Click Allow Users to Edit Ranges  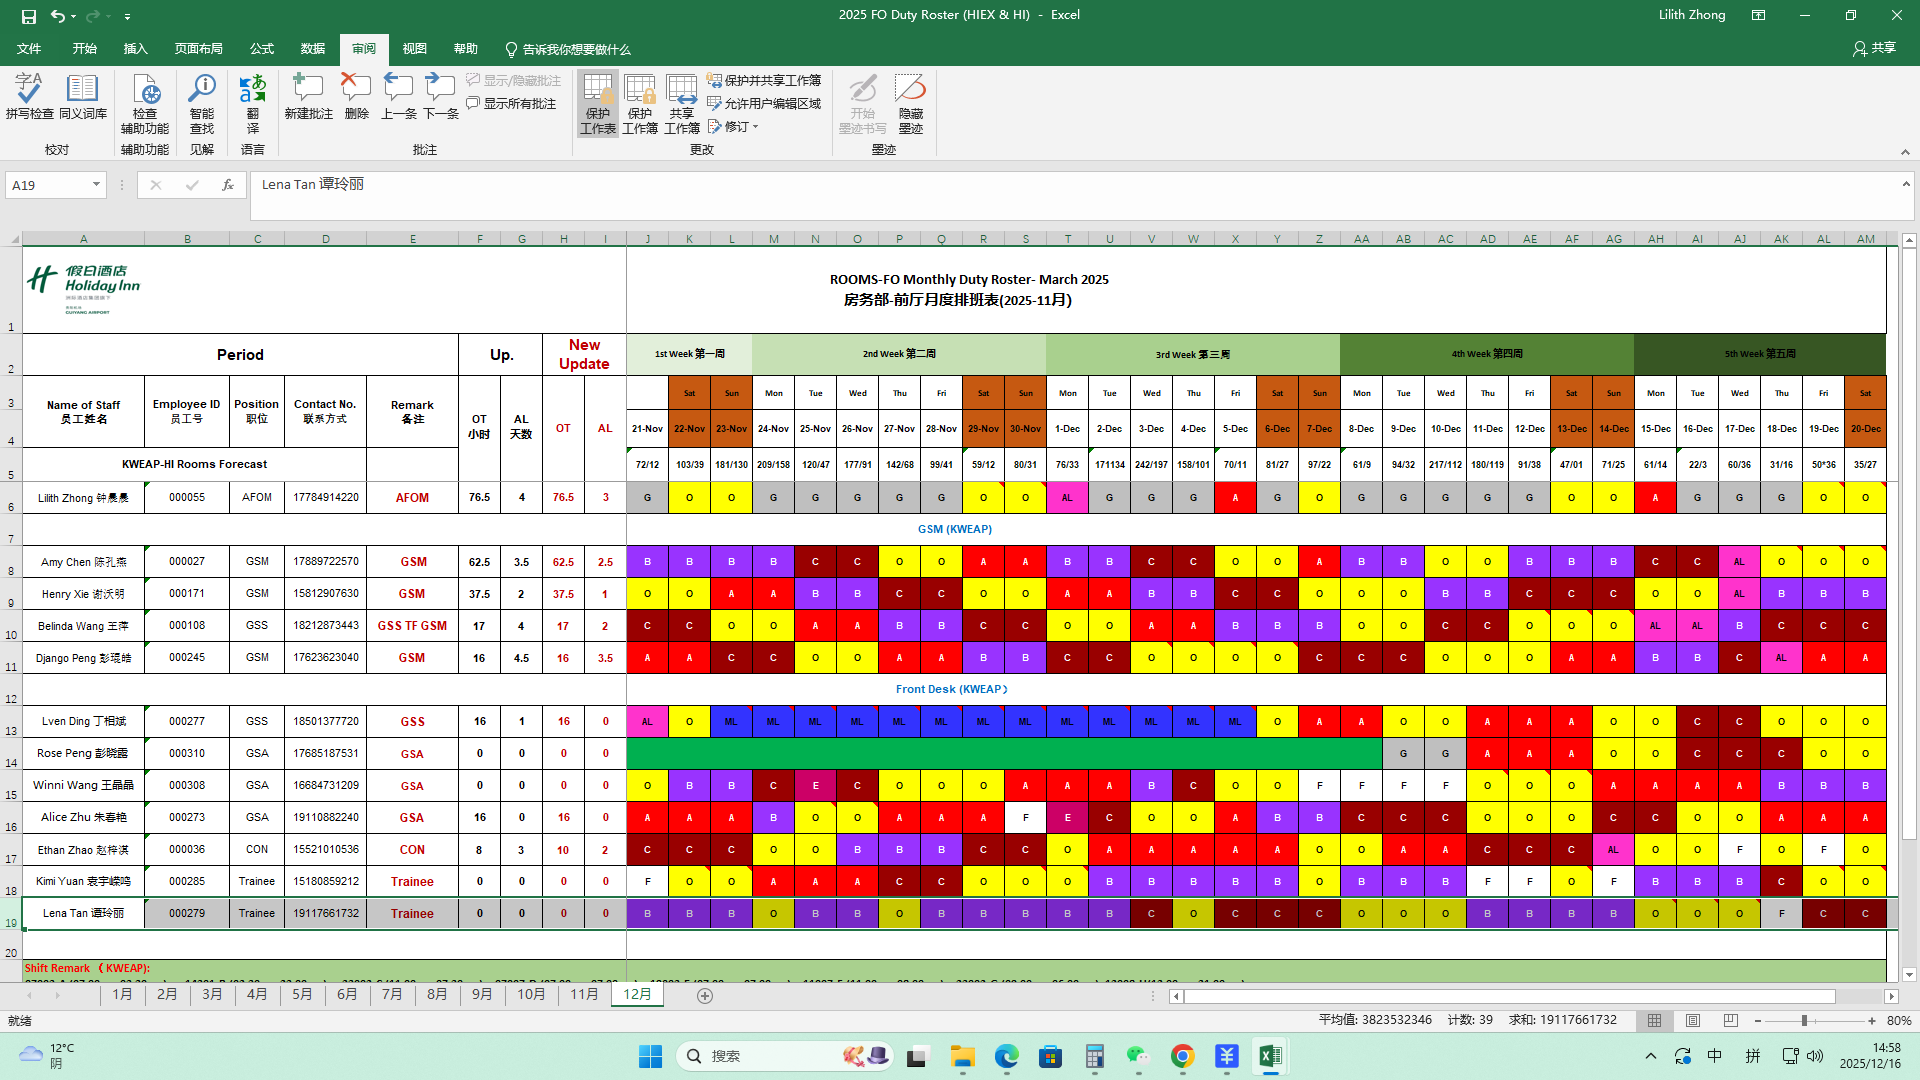pyautogui.click(x=764, y=104)
